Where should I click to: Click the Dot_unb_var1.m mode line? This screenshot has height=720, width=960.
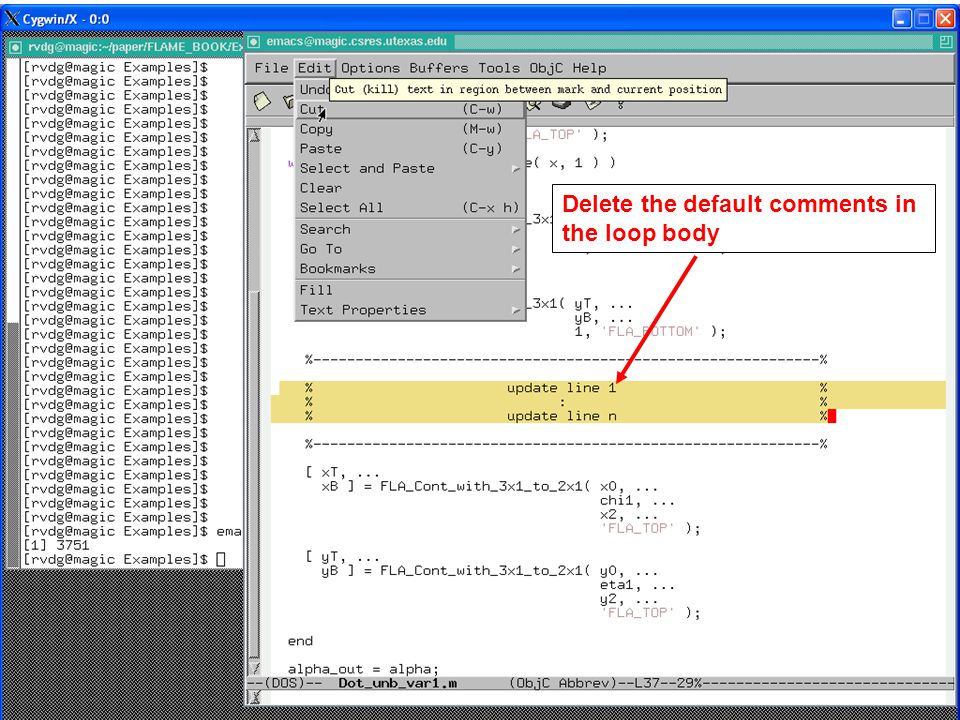[x=601, y=683]
